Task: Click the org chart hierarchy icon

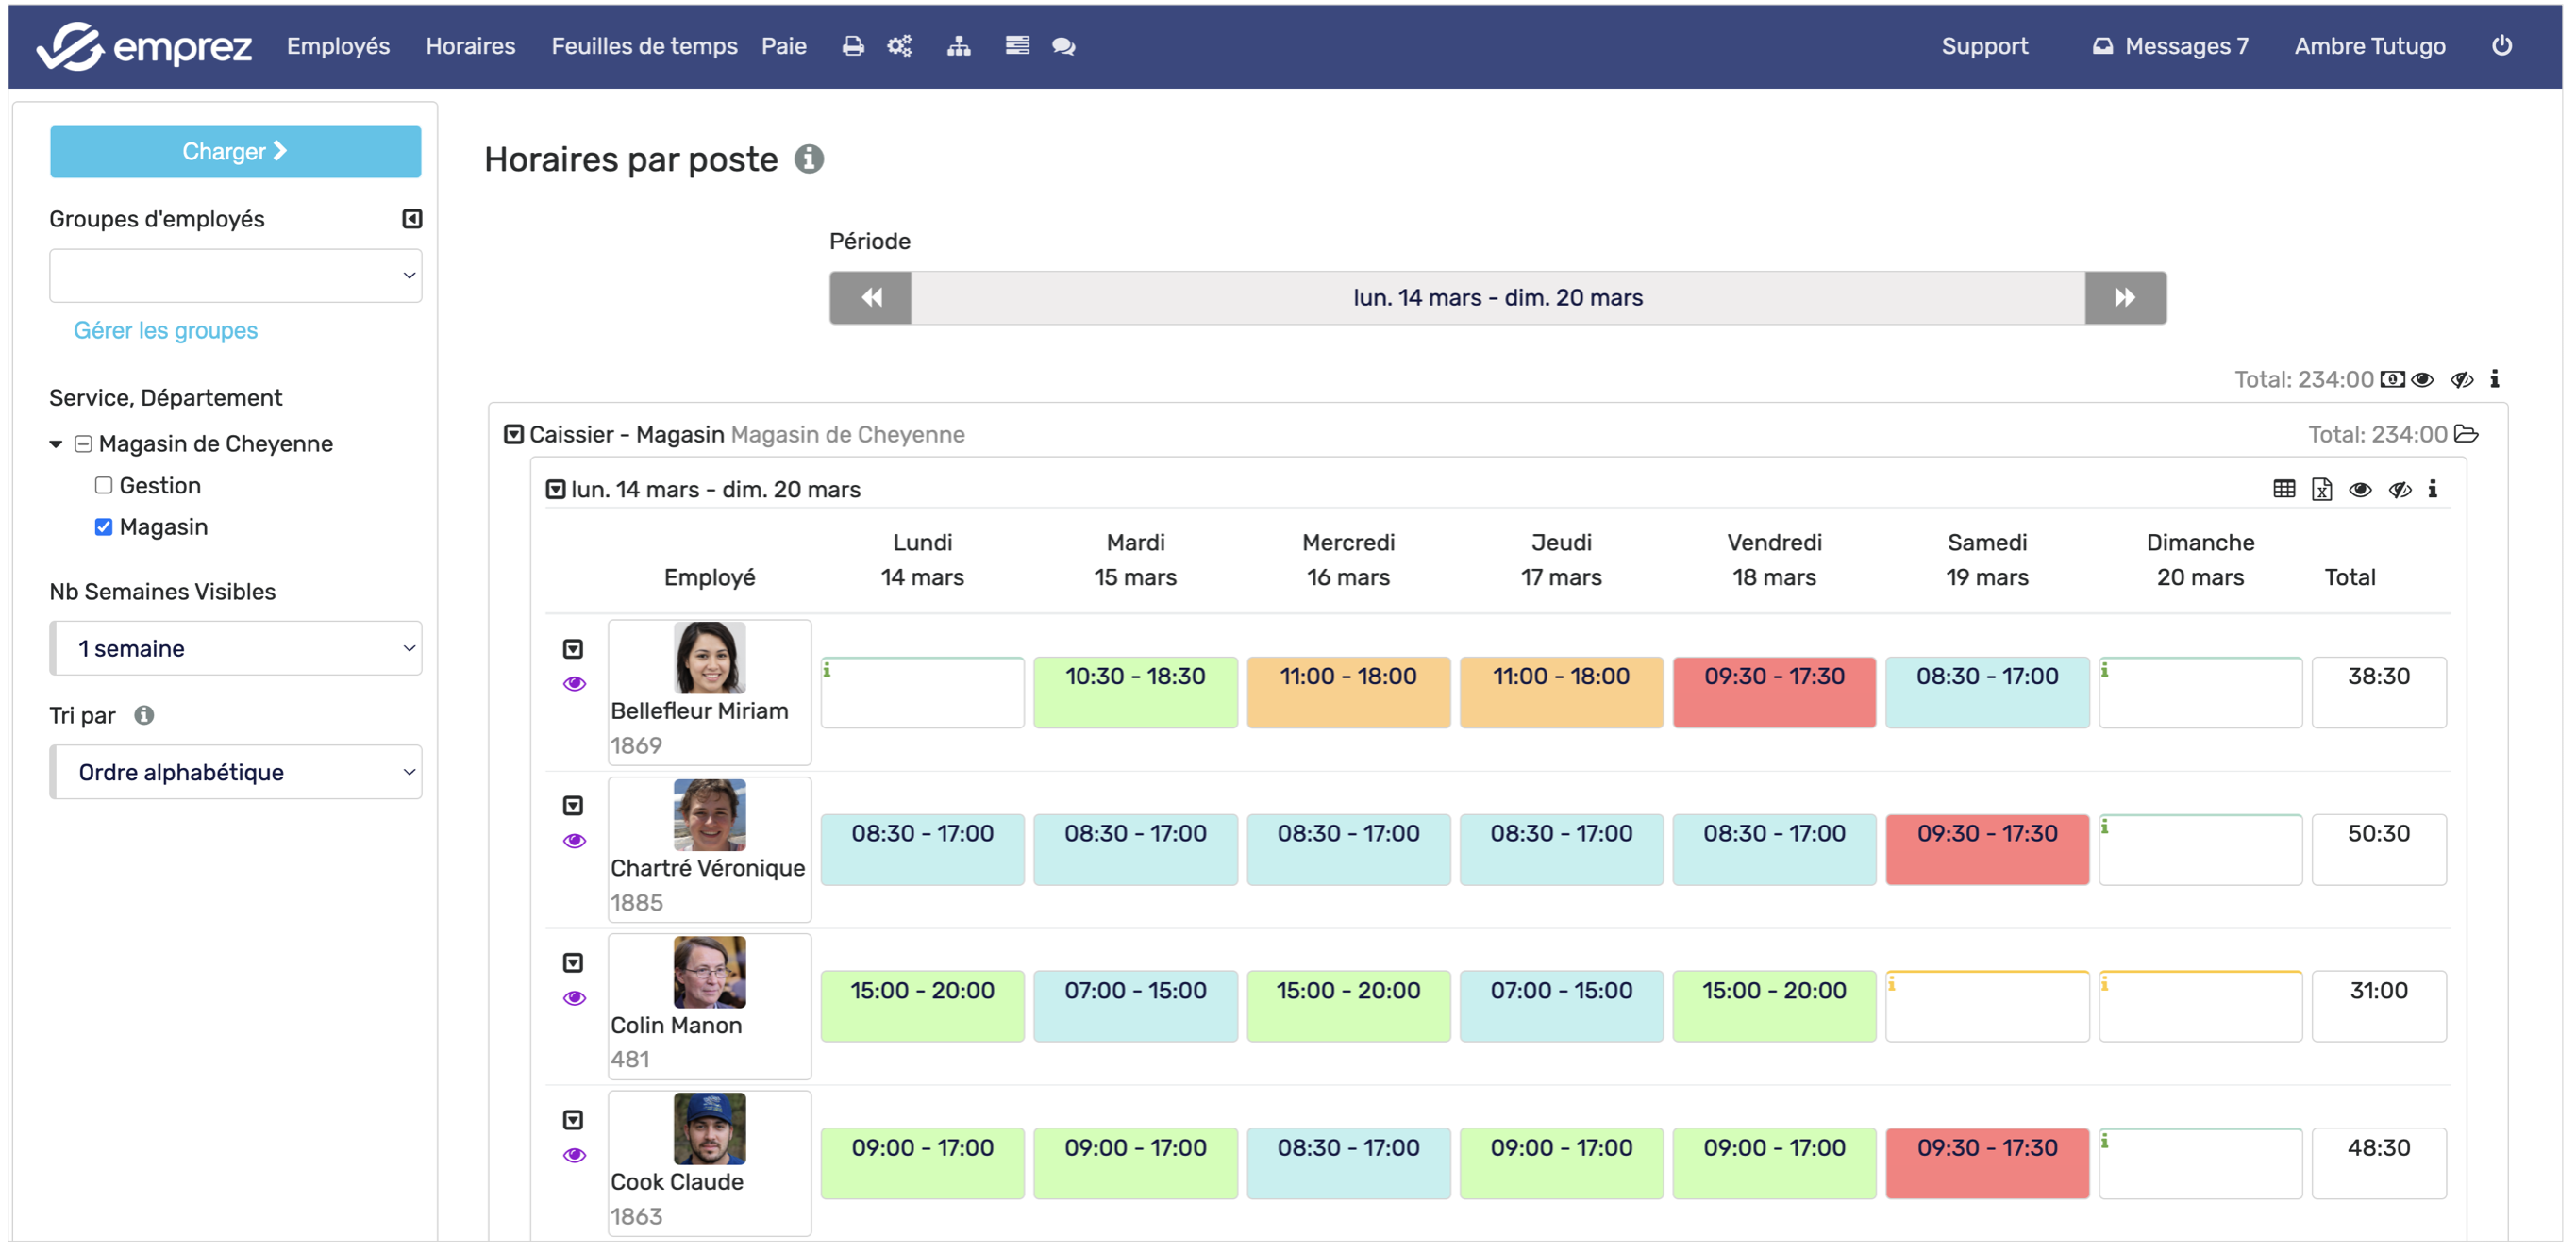Action: (x=958, y=46)
